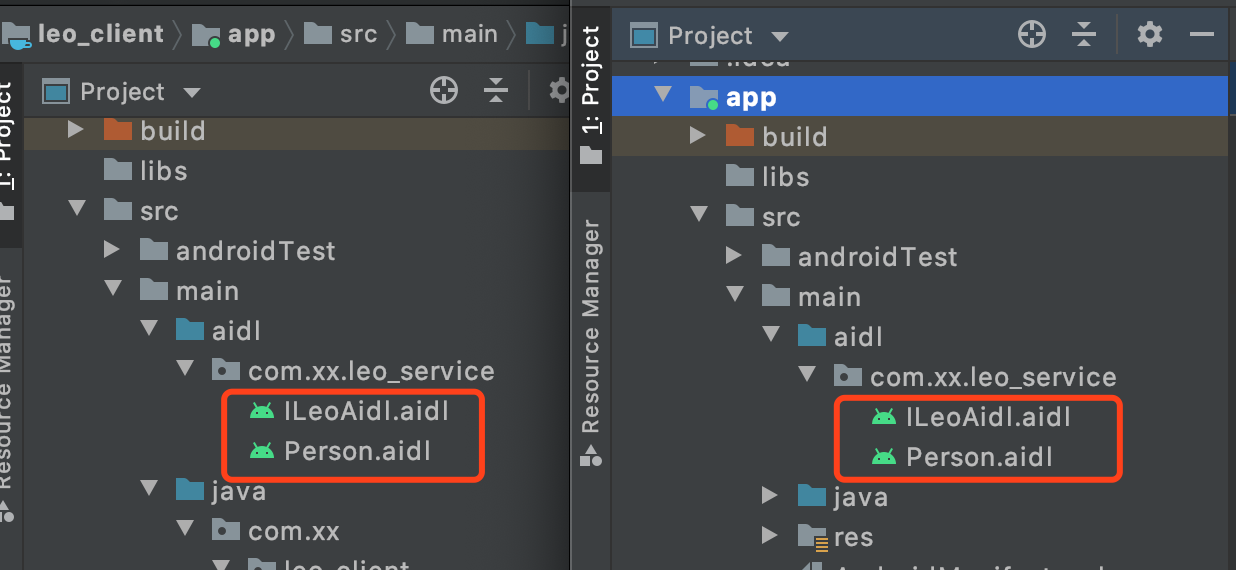The height and width of the screenshot is (570, 1236).
Task: Expand the res folder in right tree
Action: click(769, 535)
